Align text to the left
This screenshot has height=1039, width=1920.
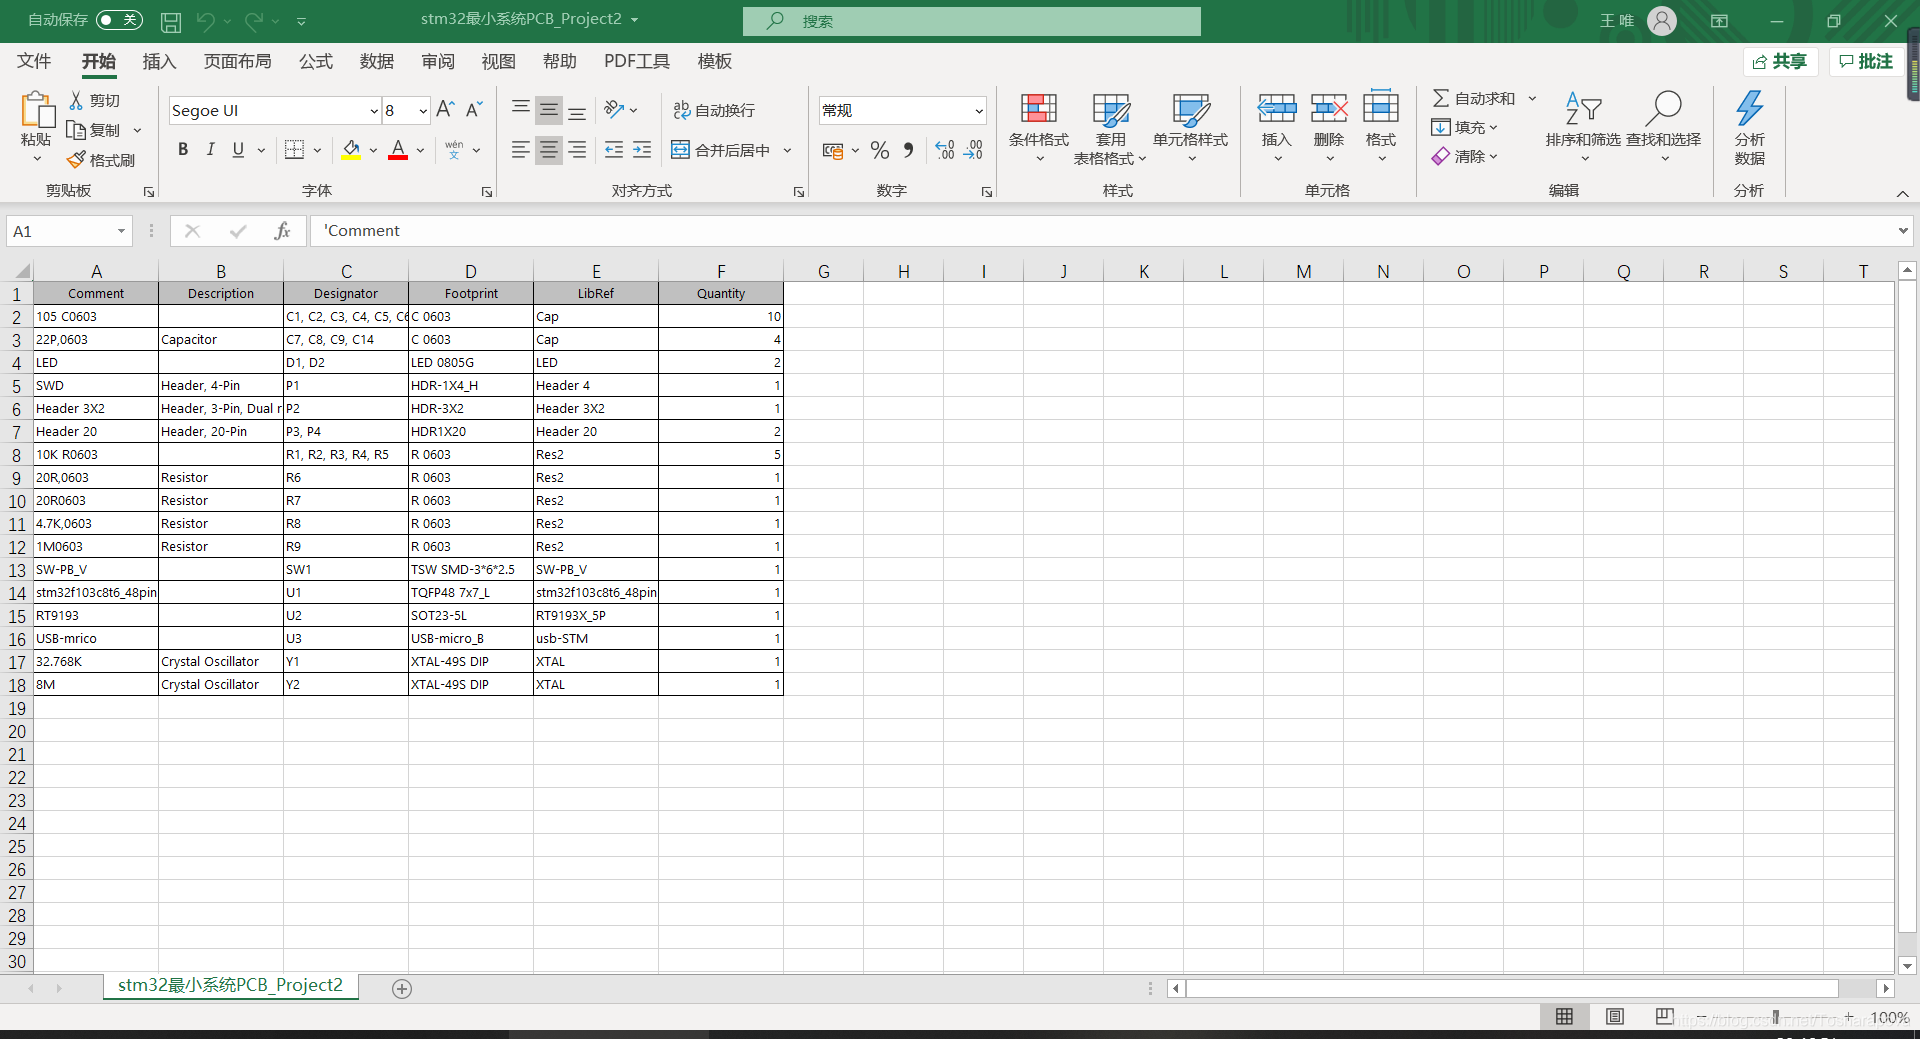point(521,150)
